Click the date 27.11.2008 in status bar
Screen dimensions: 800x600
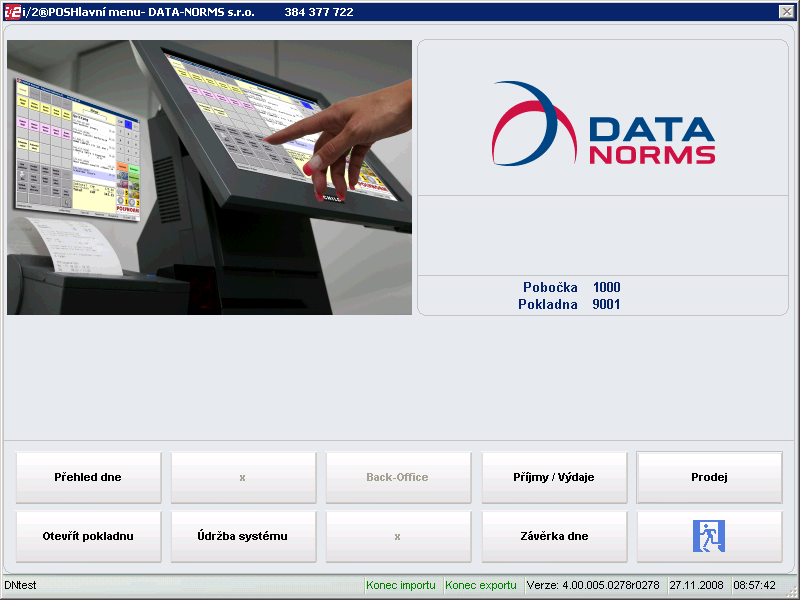point(696,585)
